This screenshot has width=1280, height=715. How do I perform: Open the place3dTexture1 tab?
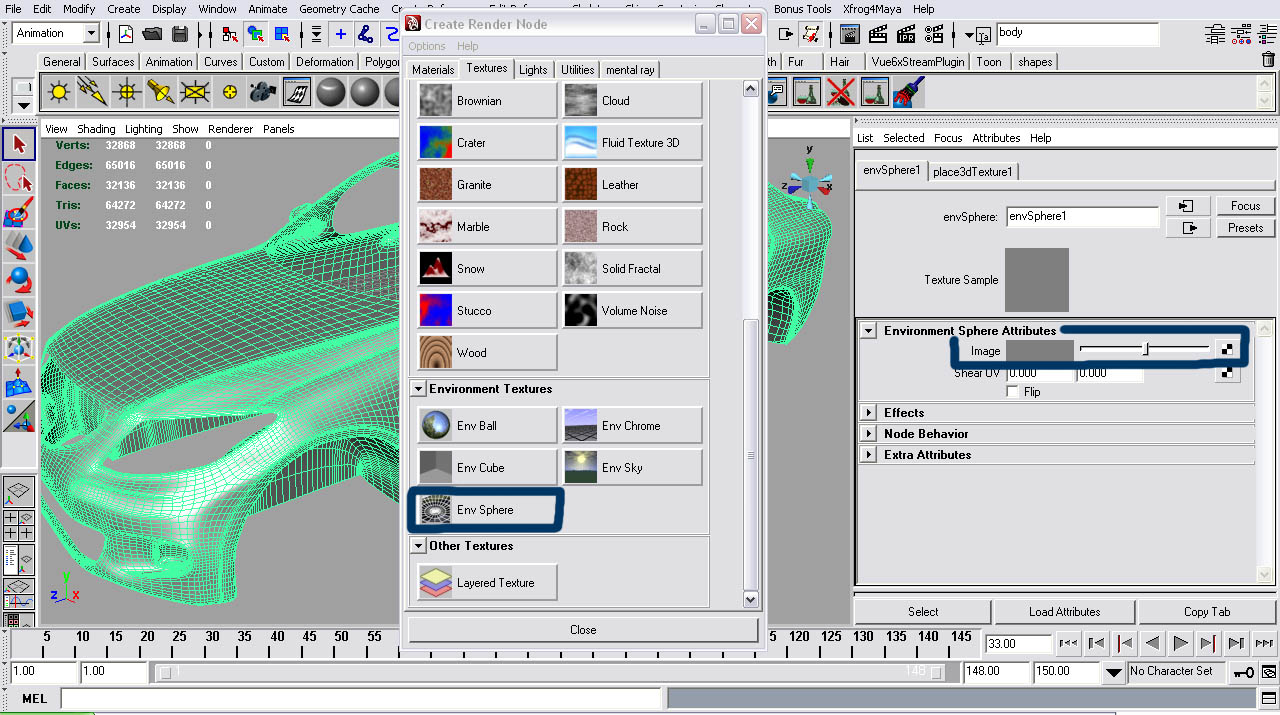973,171
